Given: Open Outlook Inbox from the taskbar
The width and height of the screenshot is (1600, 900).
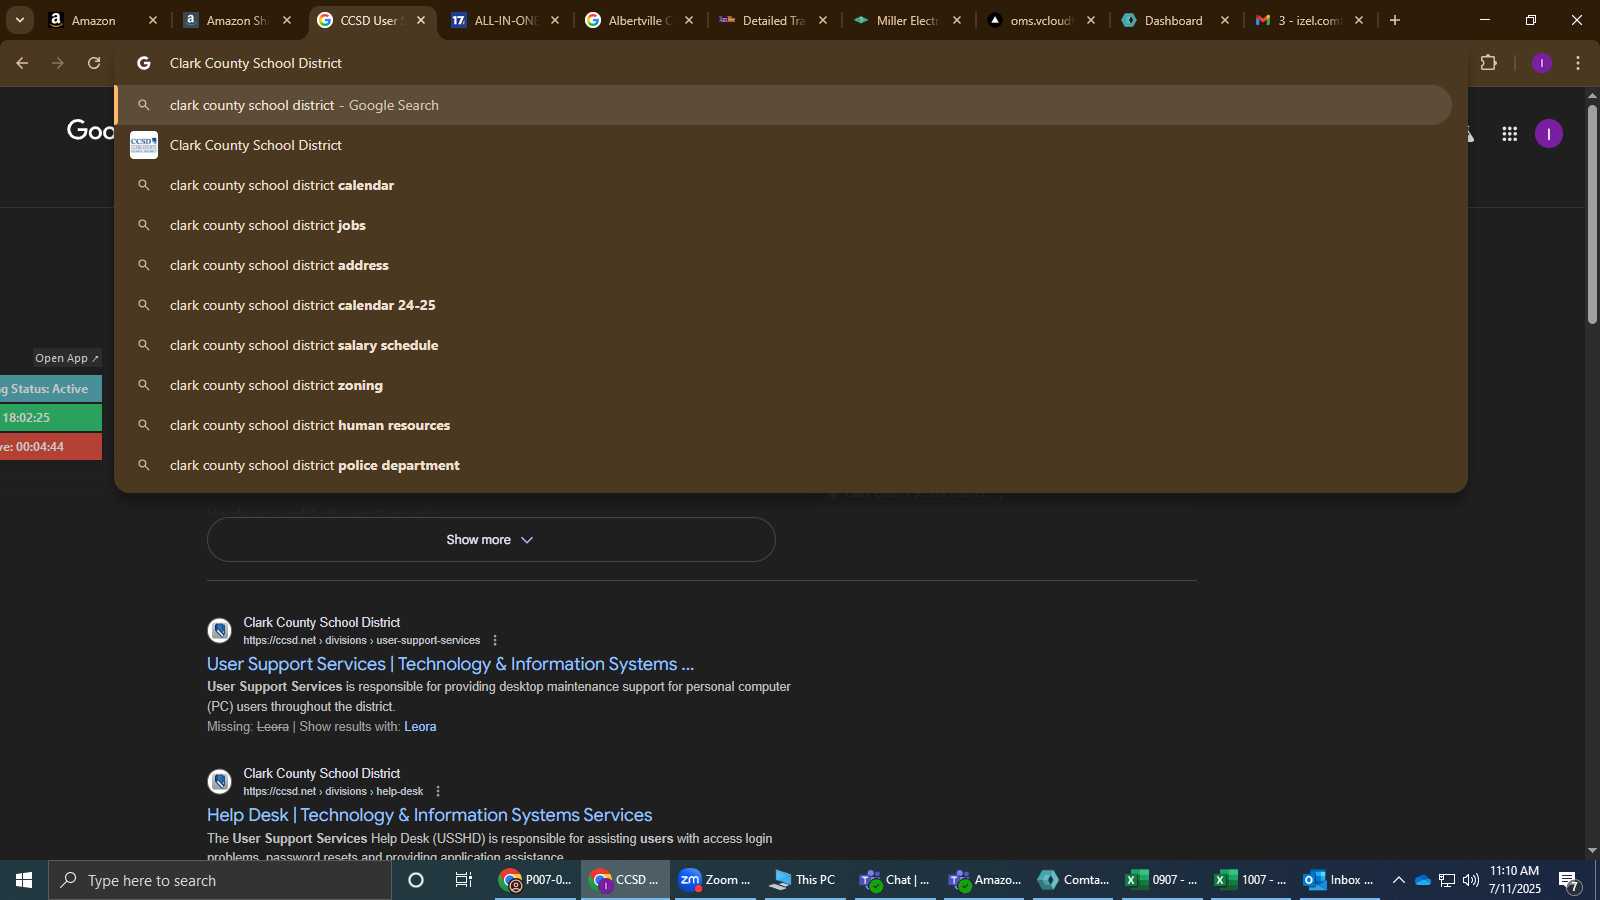Looking at the screenshot, I should (1339, 880).
